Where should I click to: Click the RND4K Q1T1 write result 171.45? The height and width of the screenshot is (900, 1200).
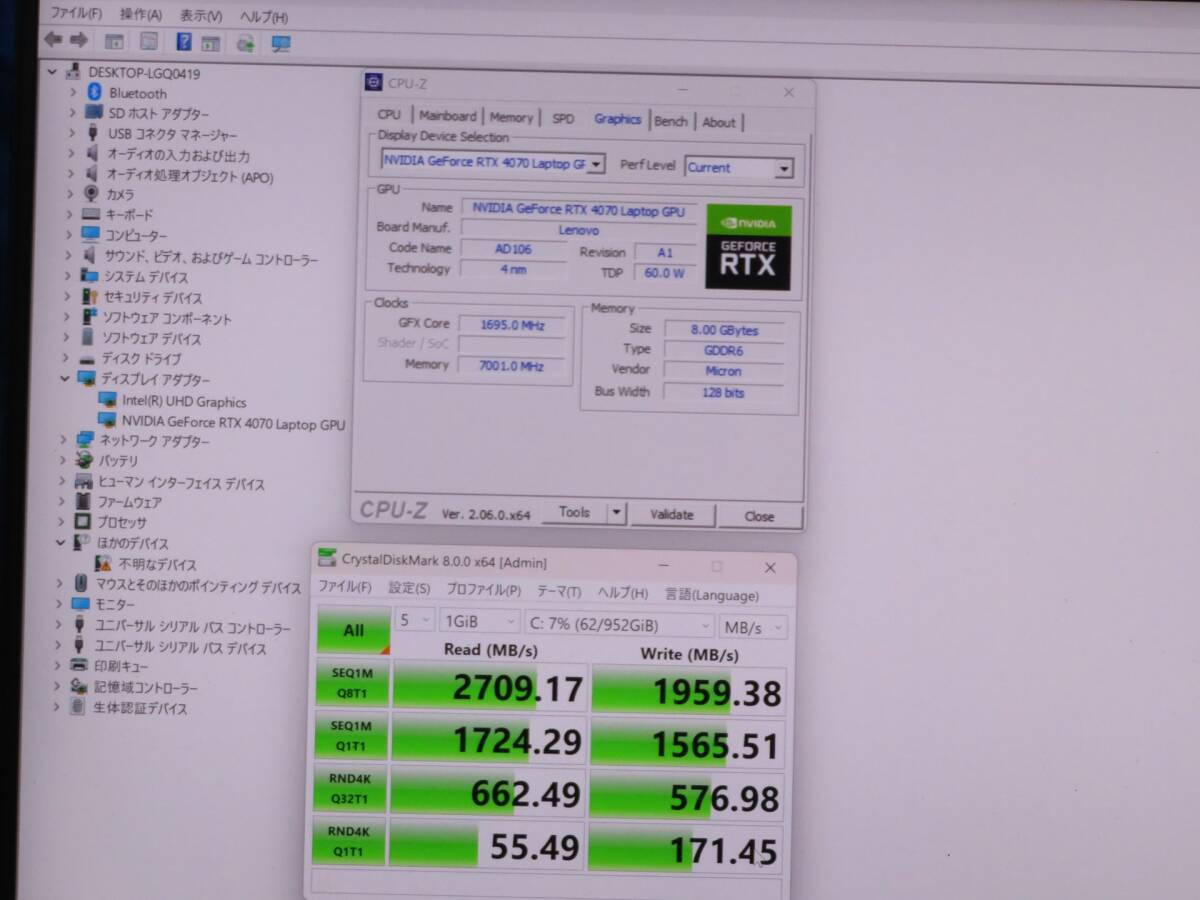tap(687, 851)
